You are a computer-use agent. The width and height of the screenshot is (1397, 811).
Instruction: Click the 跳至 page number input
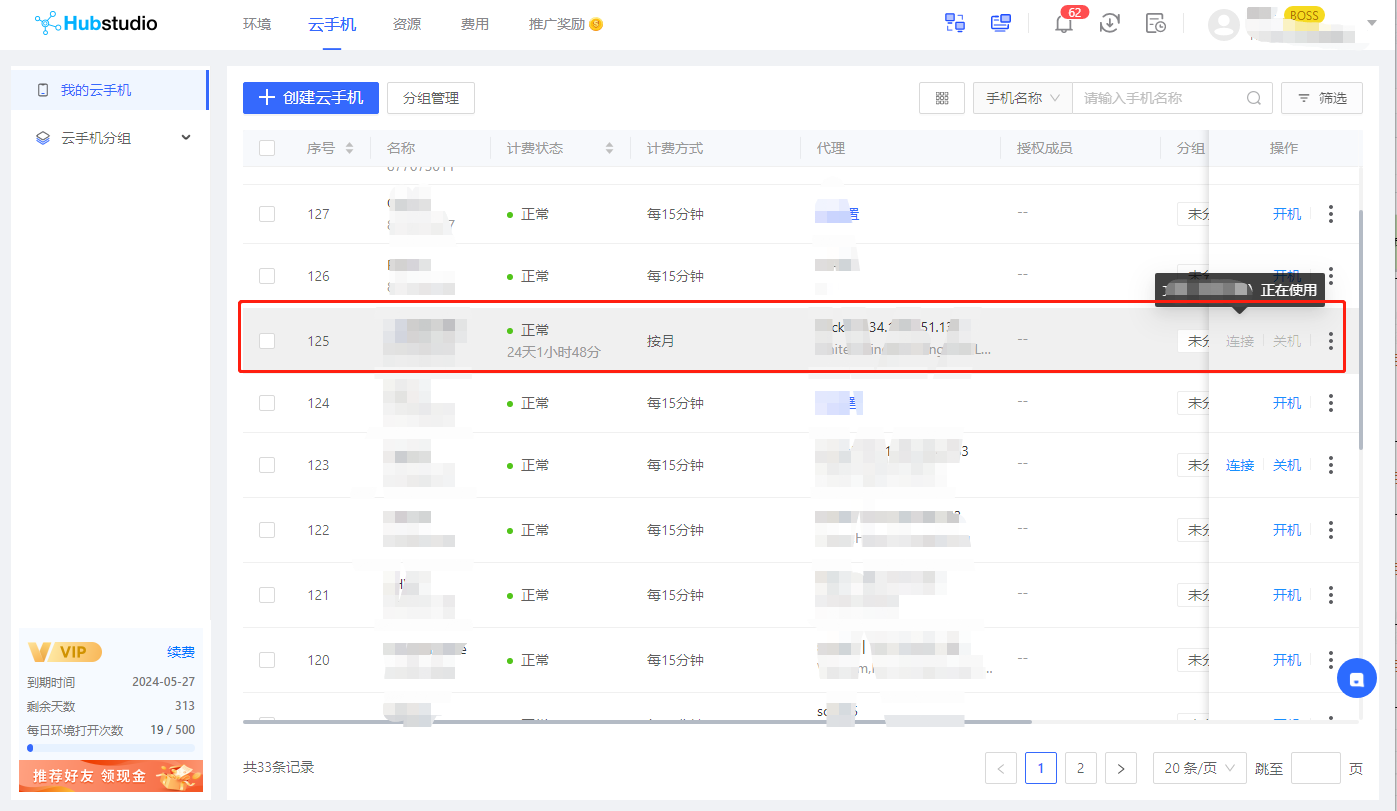click(x=1315, y=768)
